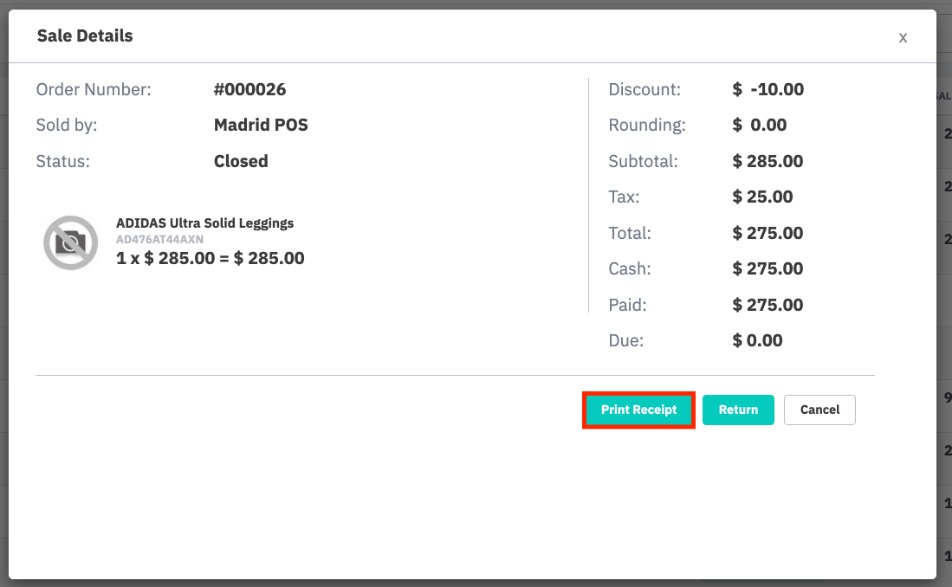Click the Print Receipt button
952x587 pixels.
coord(638,410)
